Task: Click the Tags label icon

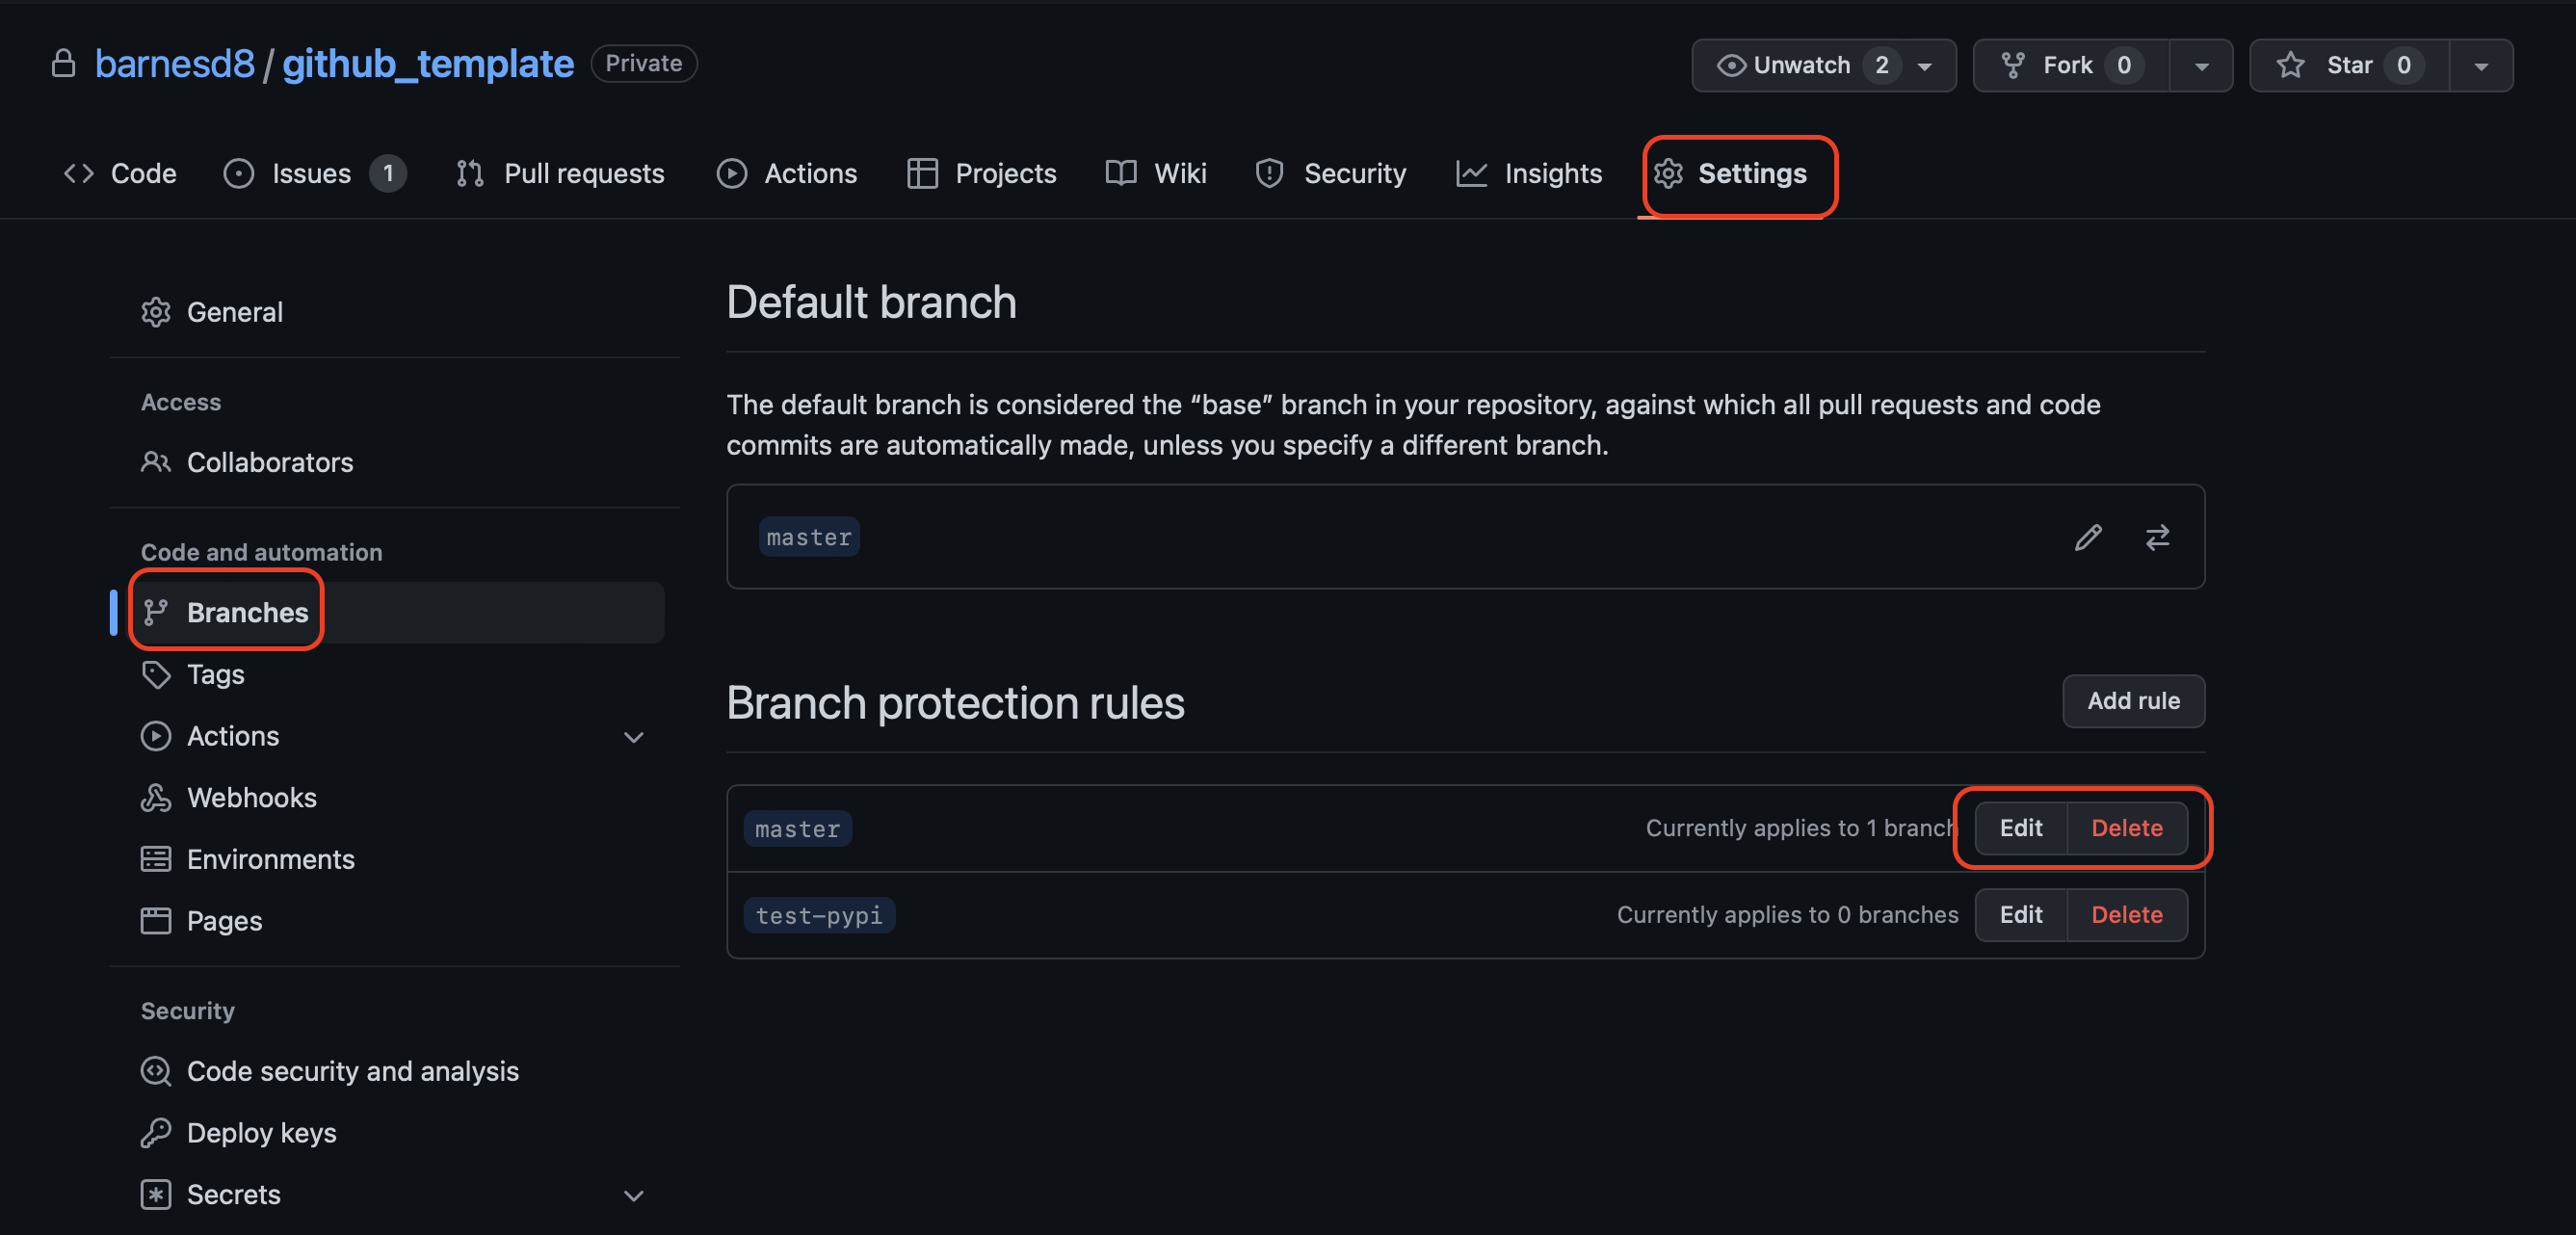Action: coord(155,674)
